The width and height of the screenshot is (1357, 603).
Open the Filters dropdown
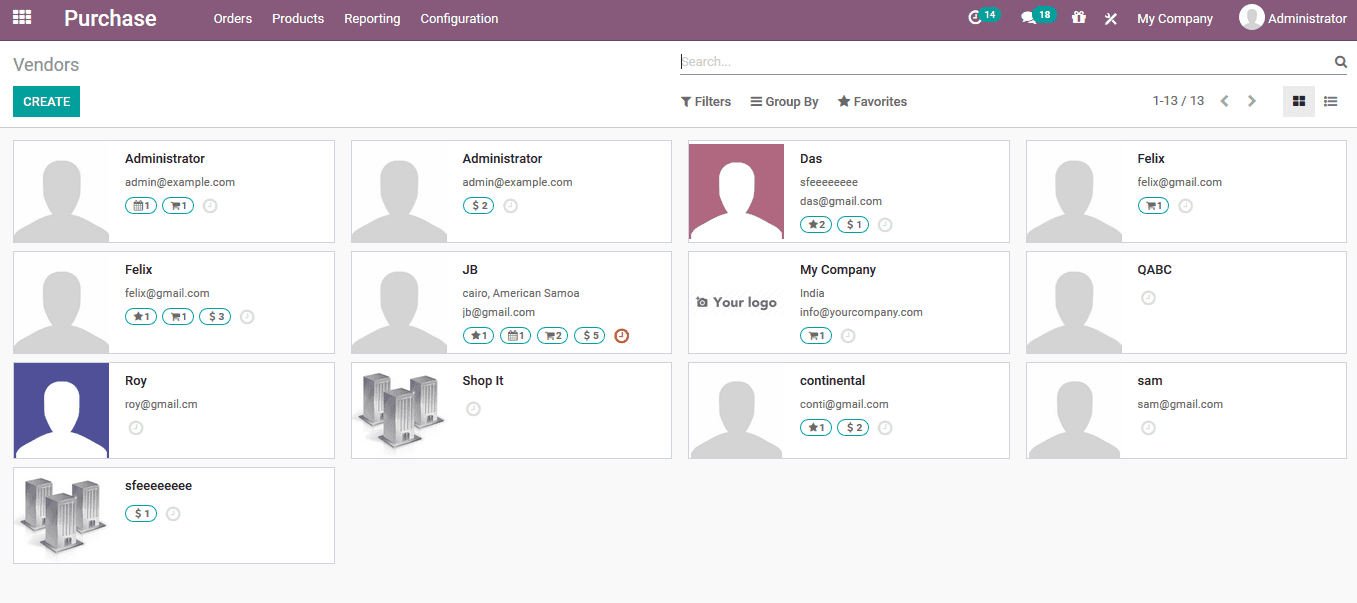[x=705, y=101]
